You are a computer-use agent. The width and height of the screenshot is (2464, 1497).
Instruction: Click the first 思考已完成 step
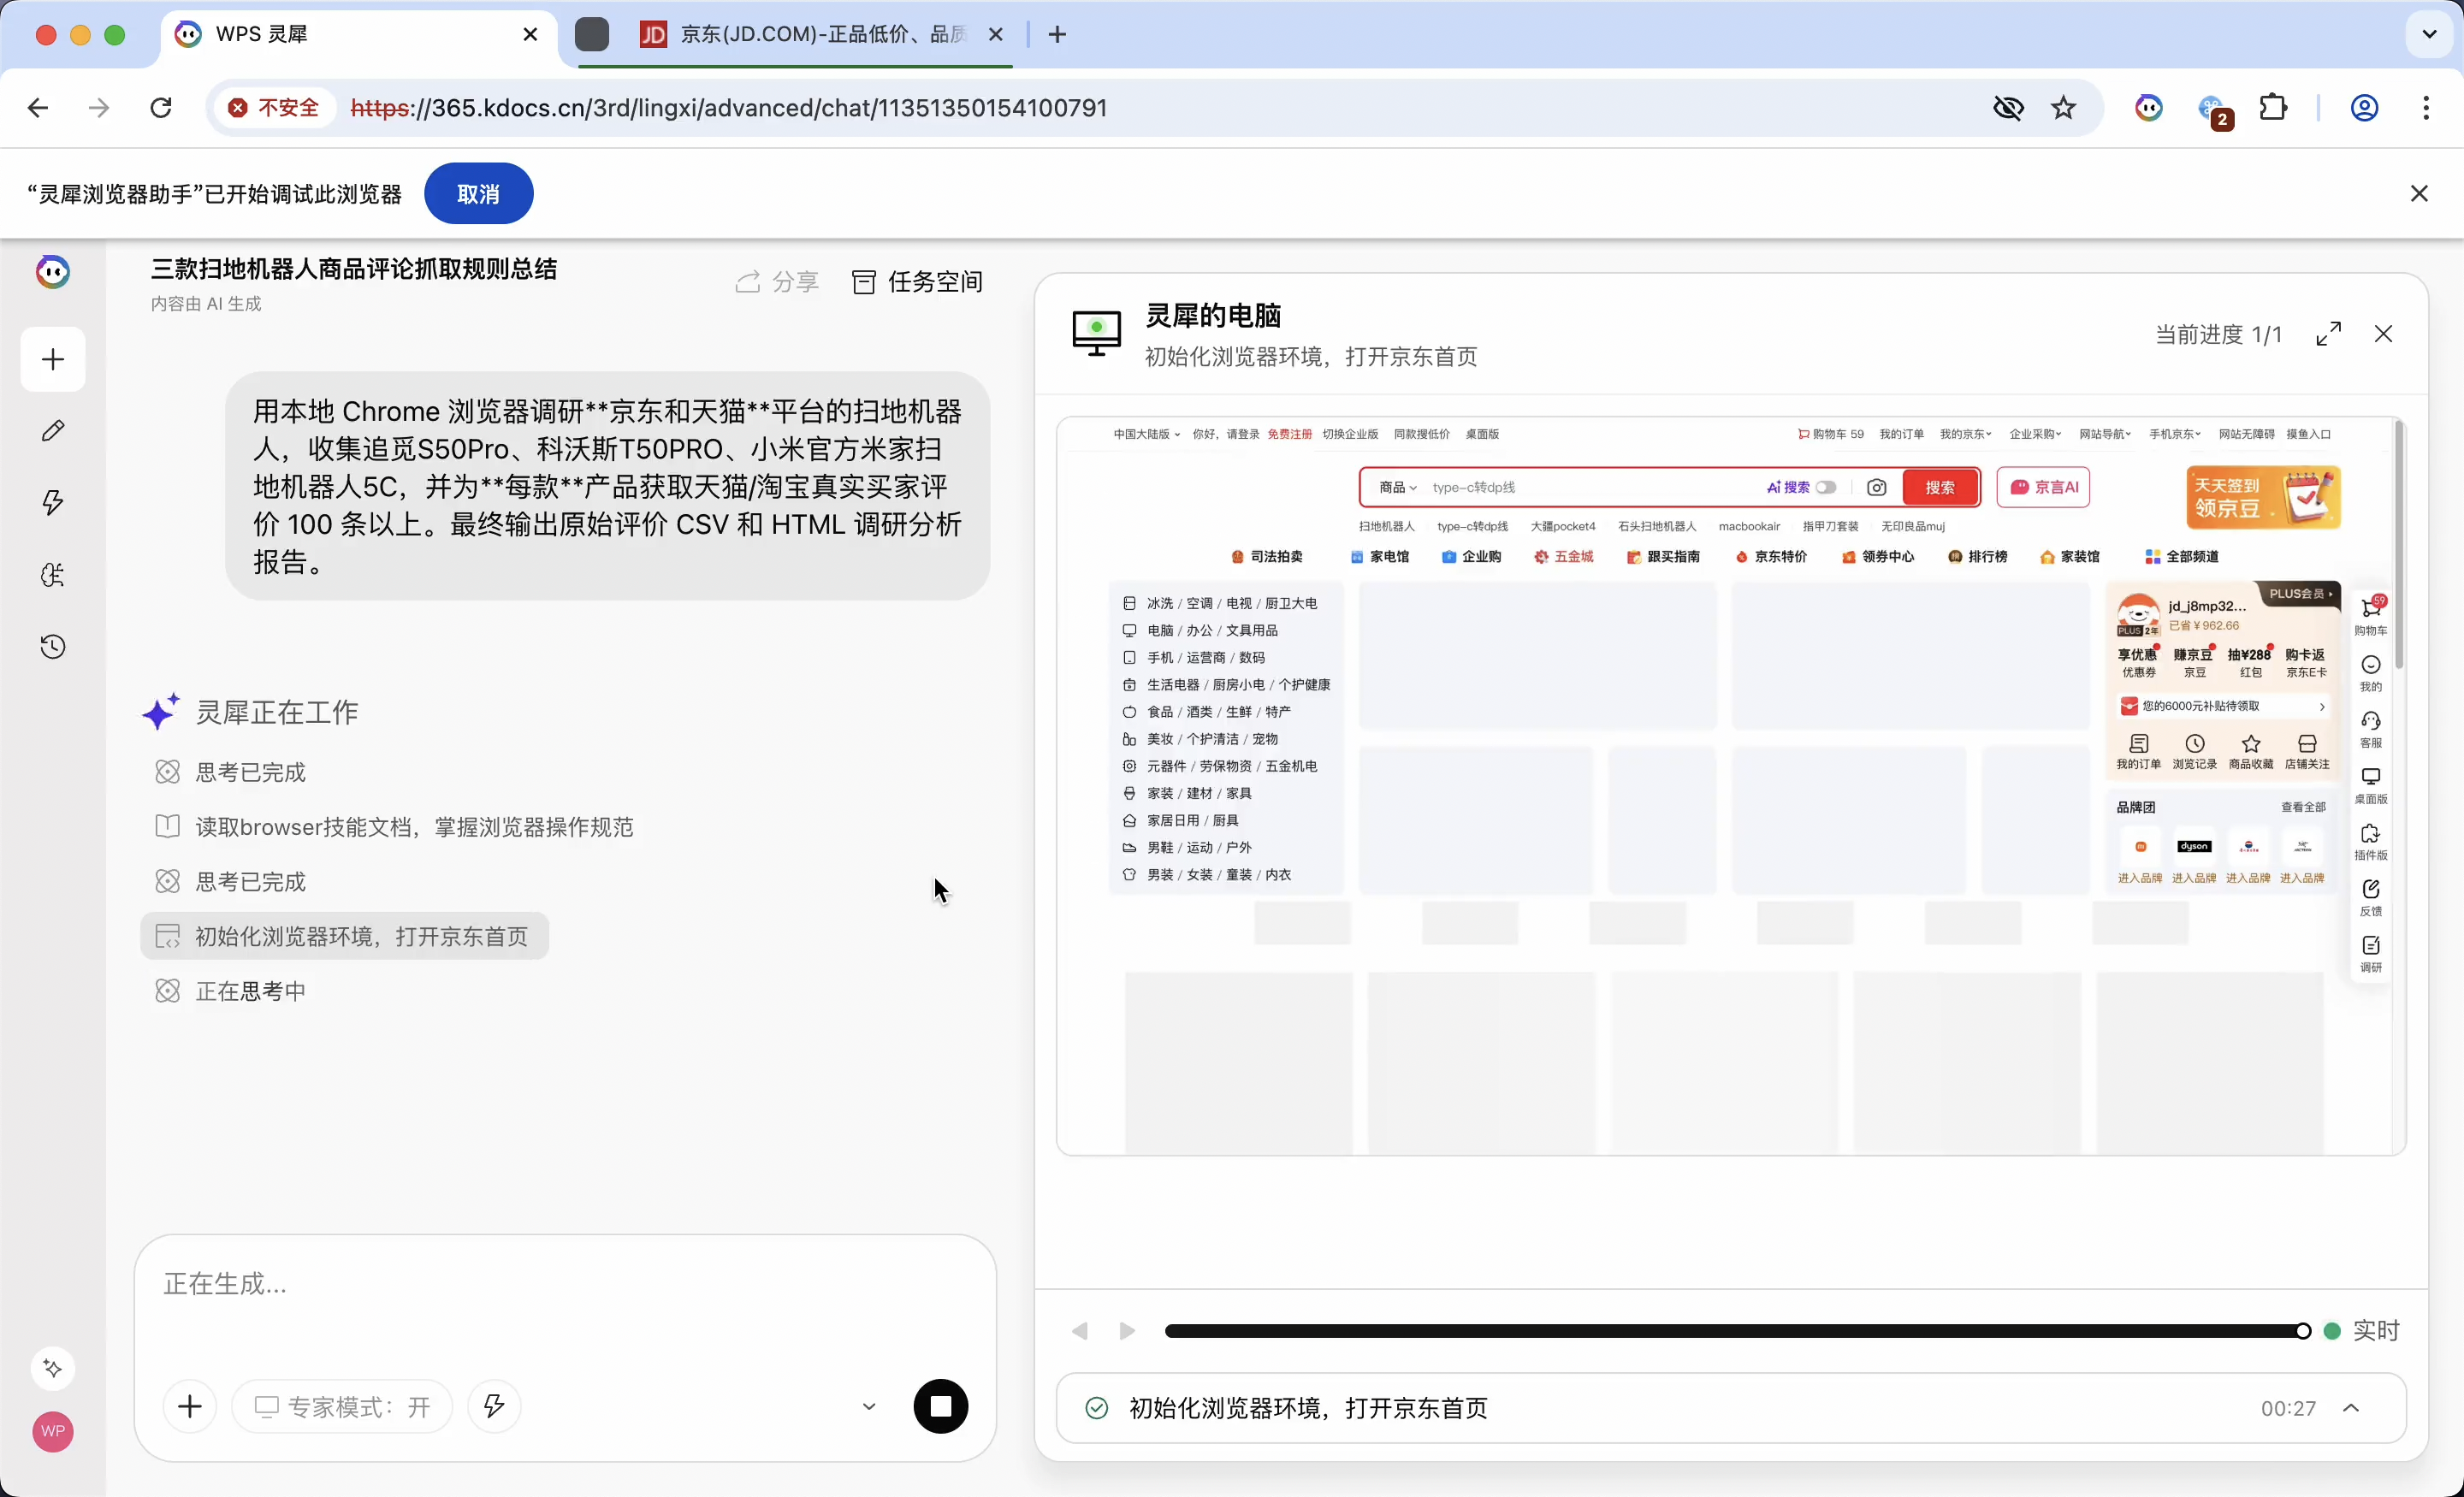pos(231,772)
